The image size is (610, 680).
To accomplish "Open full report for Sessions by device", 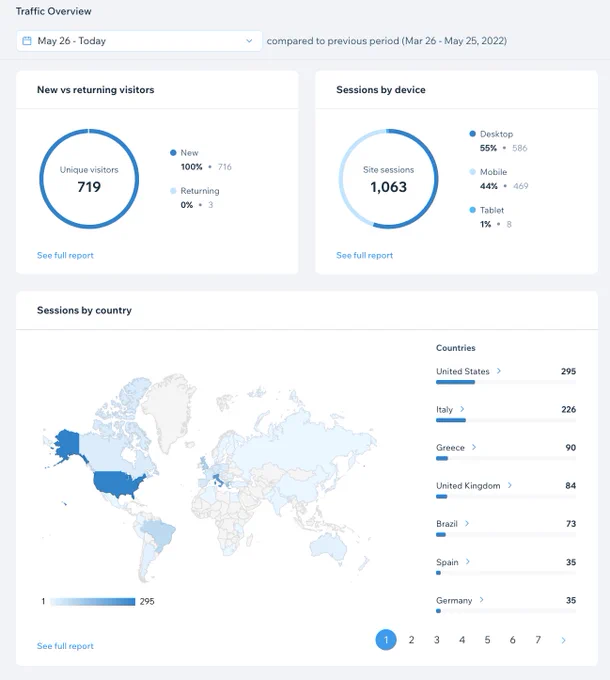I will click(x=365, y=255).
